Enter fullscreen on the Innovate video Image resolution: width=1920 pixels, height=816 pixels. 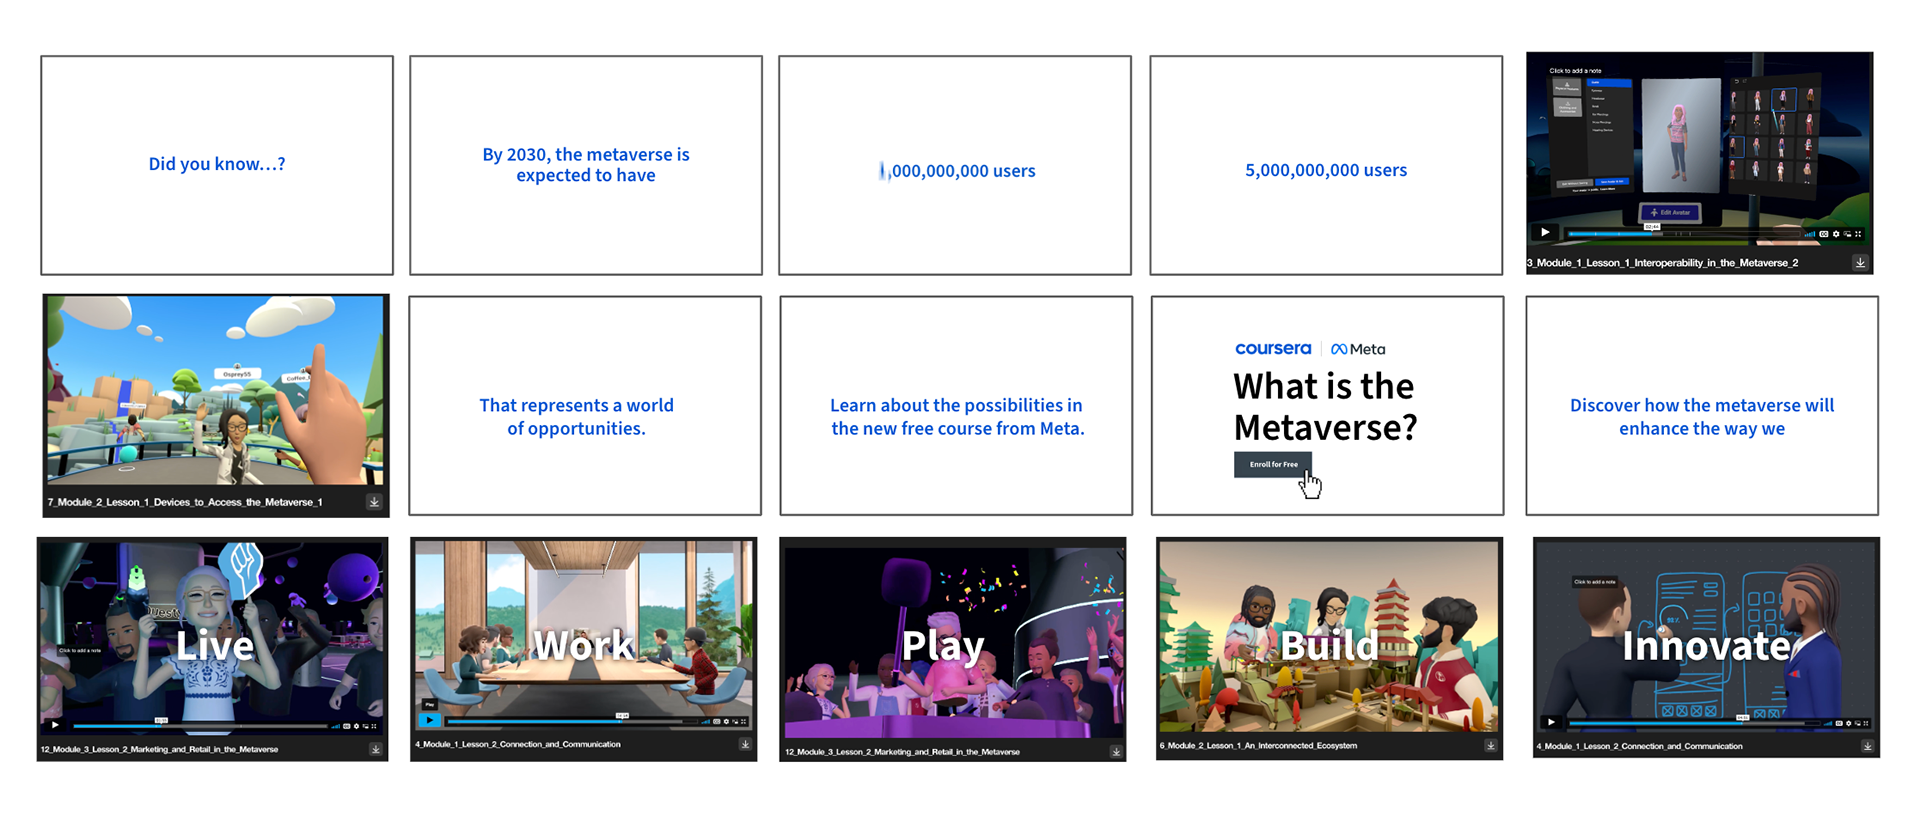pos(1866,723)
